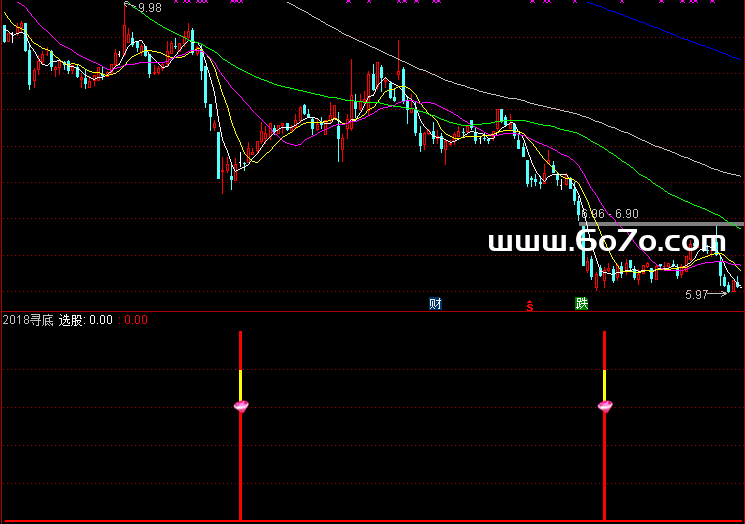Click the 9.98 high price label
The image size is (745, 524).
coord(149,8)
